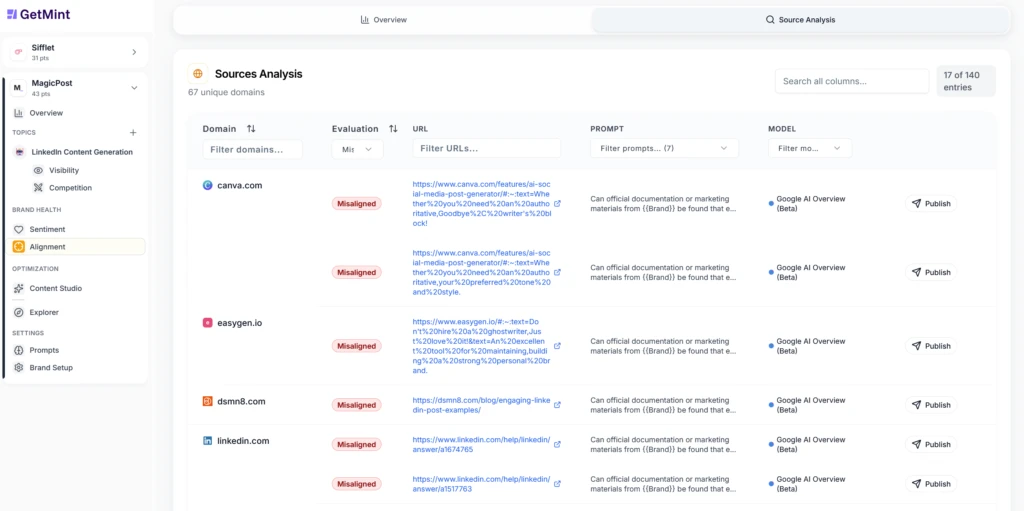Image resolution: width=1024 pixels, height=511 pixels.
Task: Publish the linkedin.com a1674765 row
Action: point(931,444)
